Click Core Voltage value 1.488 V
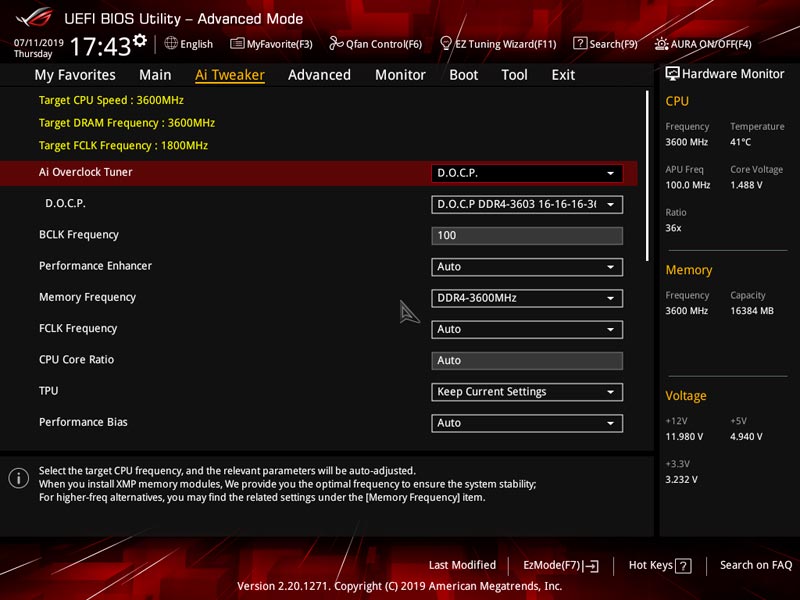Viewport: 800px width, 600px height. click(x=746, y=185)
